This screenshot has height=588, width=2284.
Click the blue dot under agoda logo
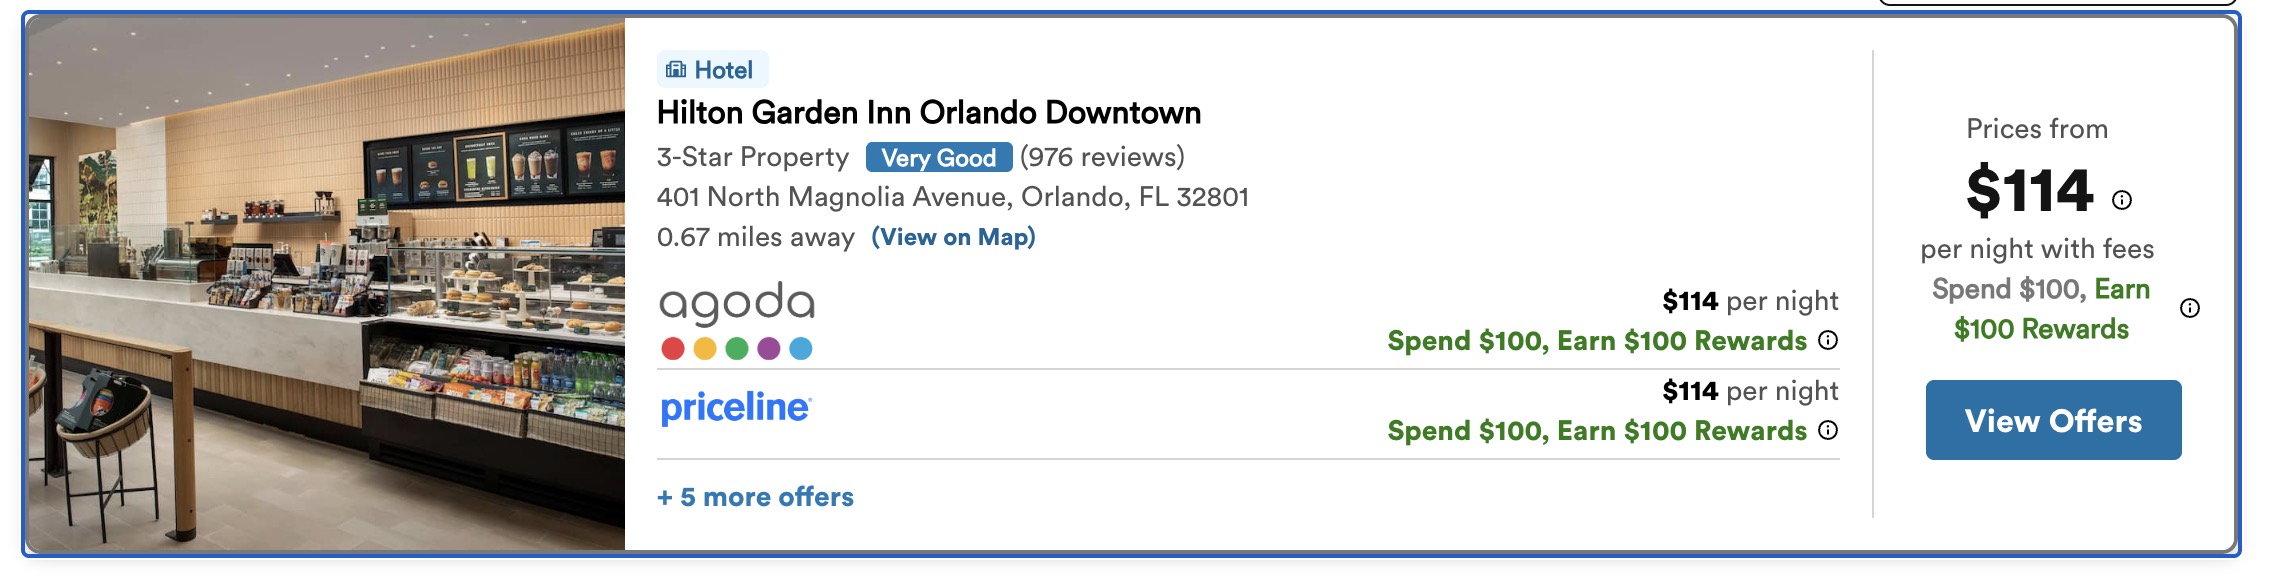[801, 348]
